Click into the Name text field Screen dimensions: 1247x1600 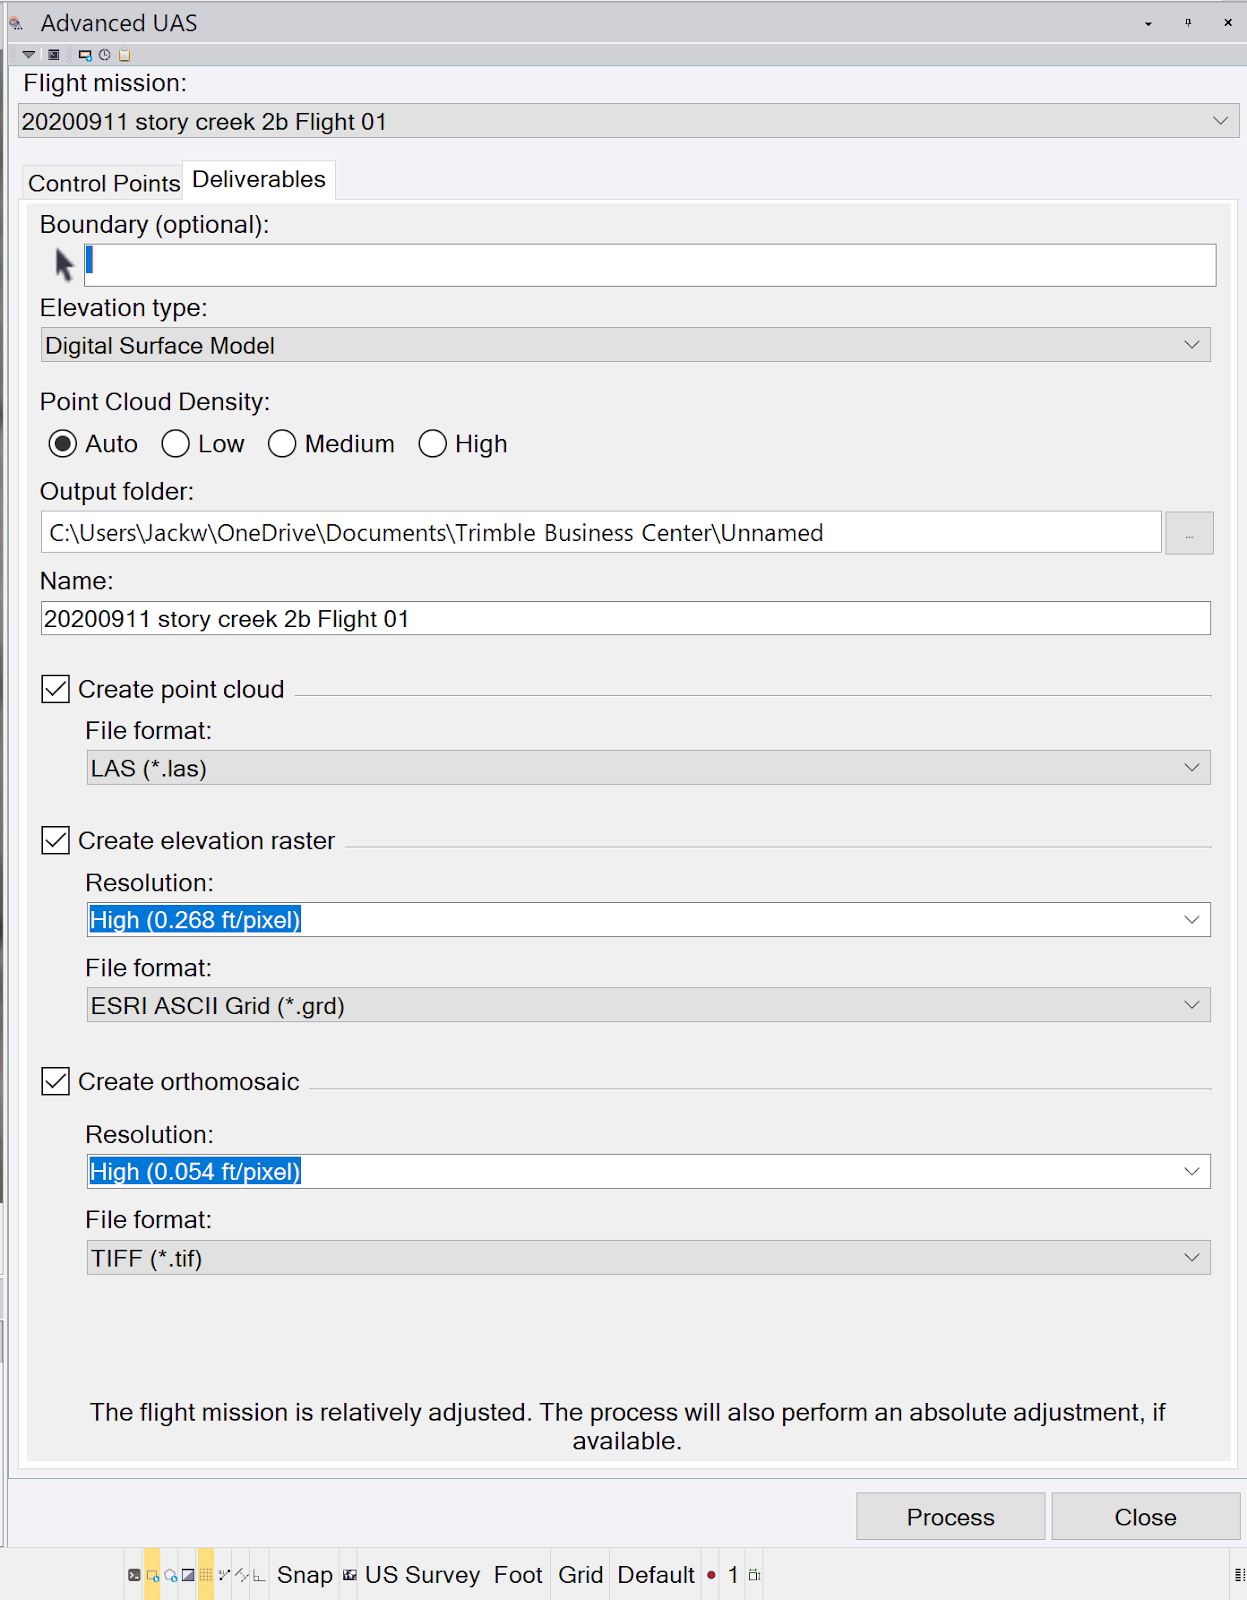626,618
